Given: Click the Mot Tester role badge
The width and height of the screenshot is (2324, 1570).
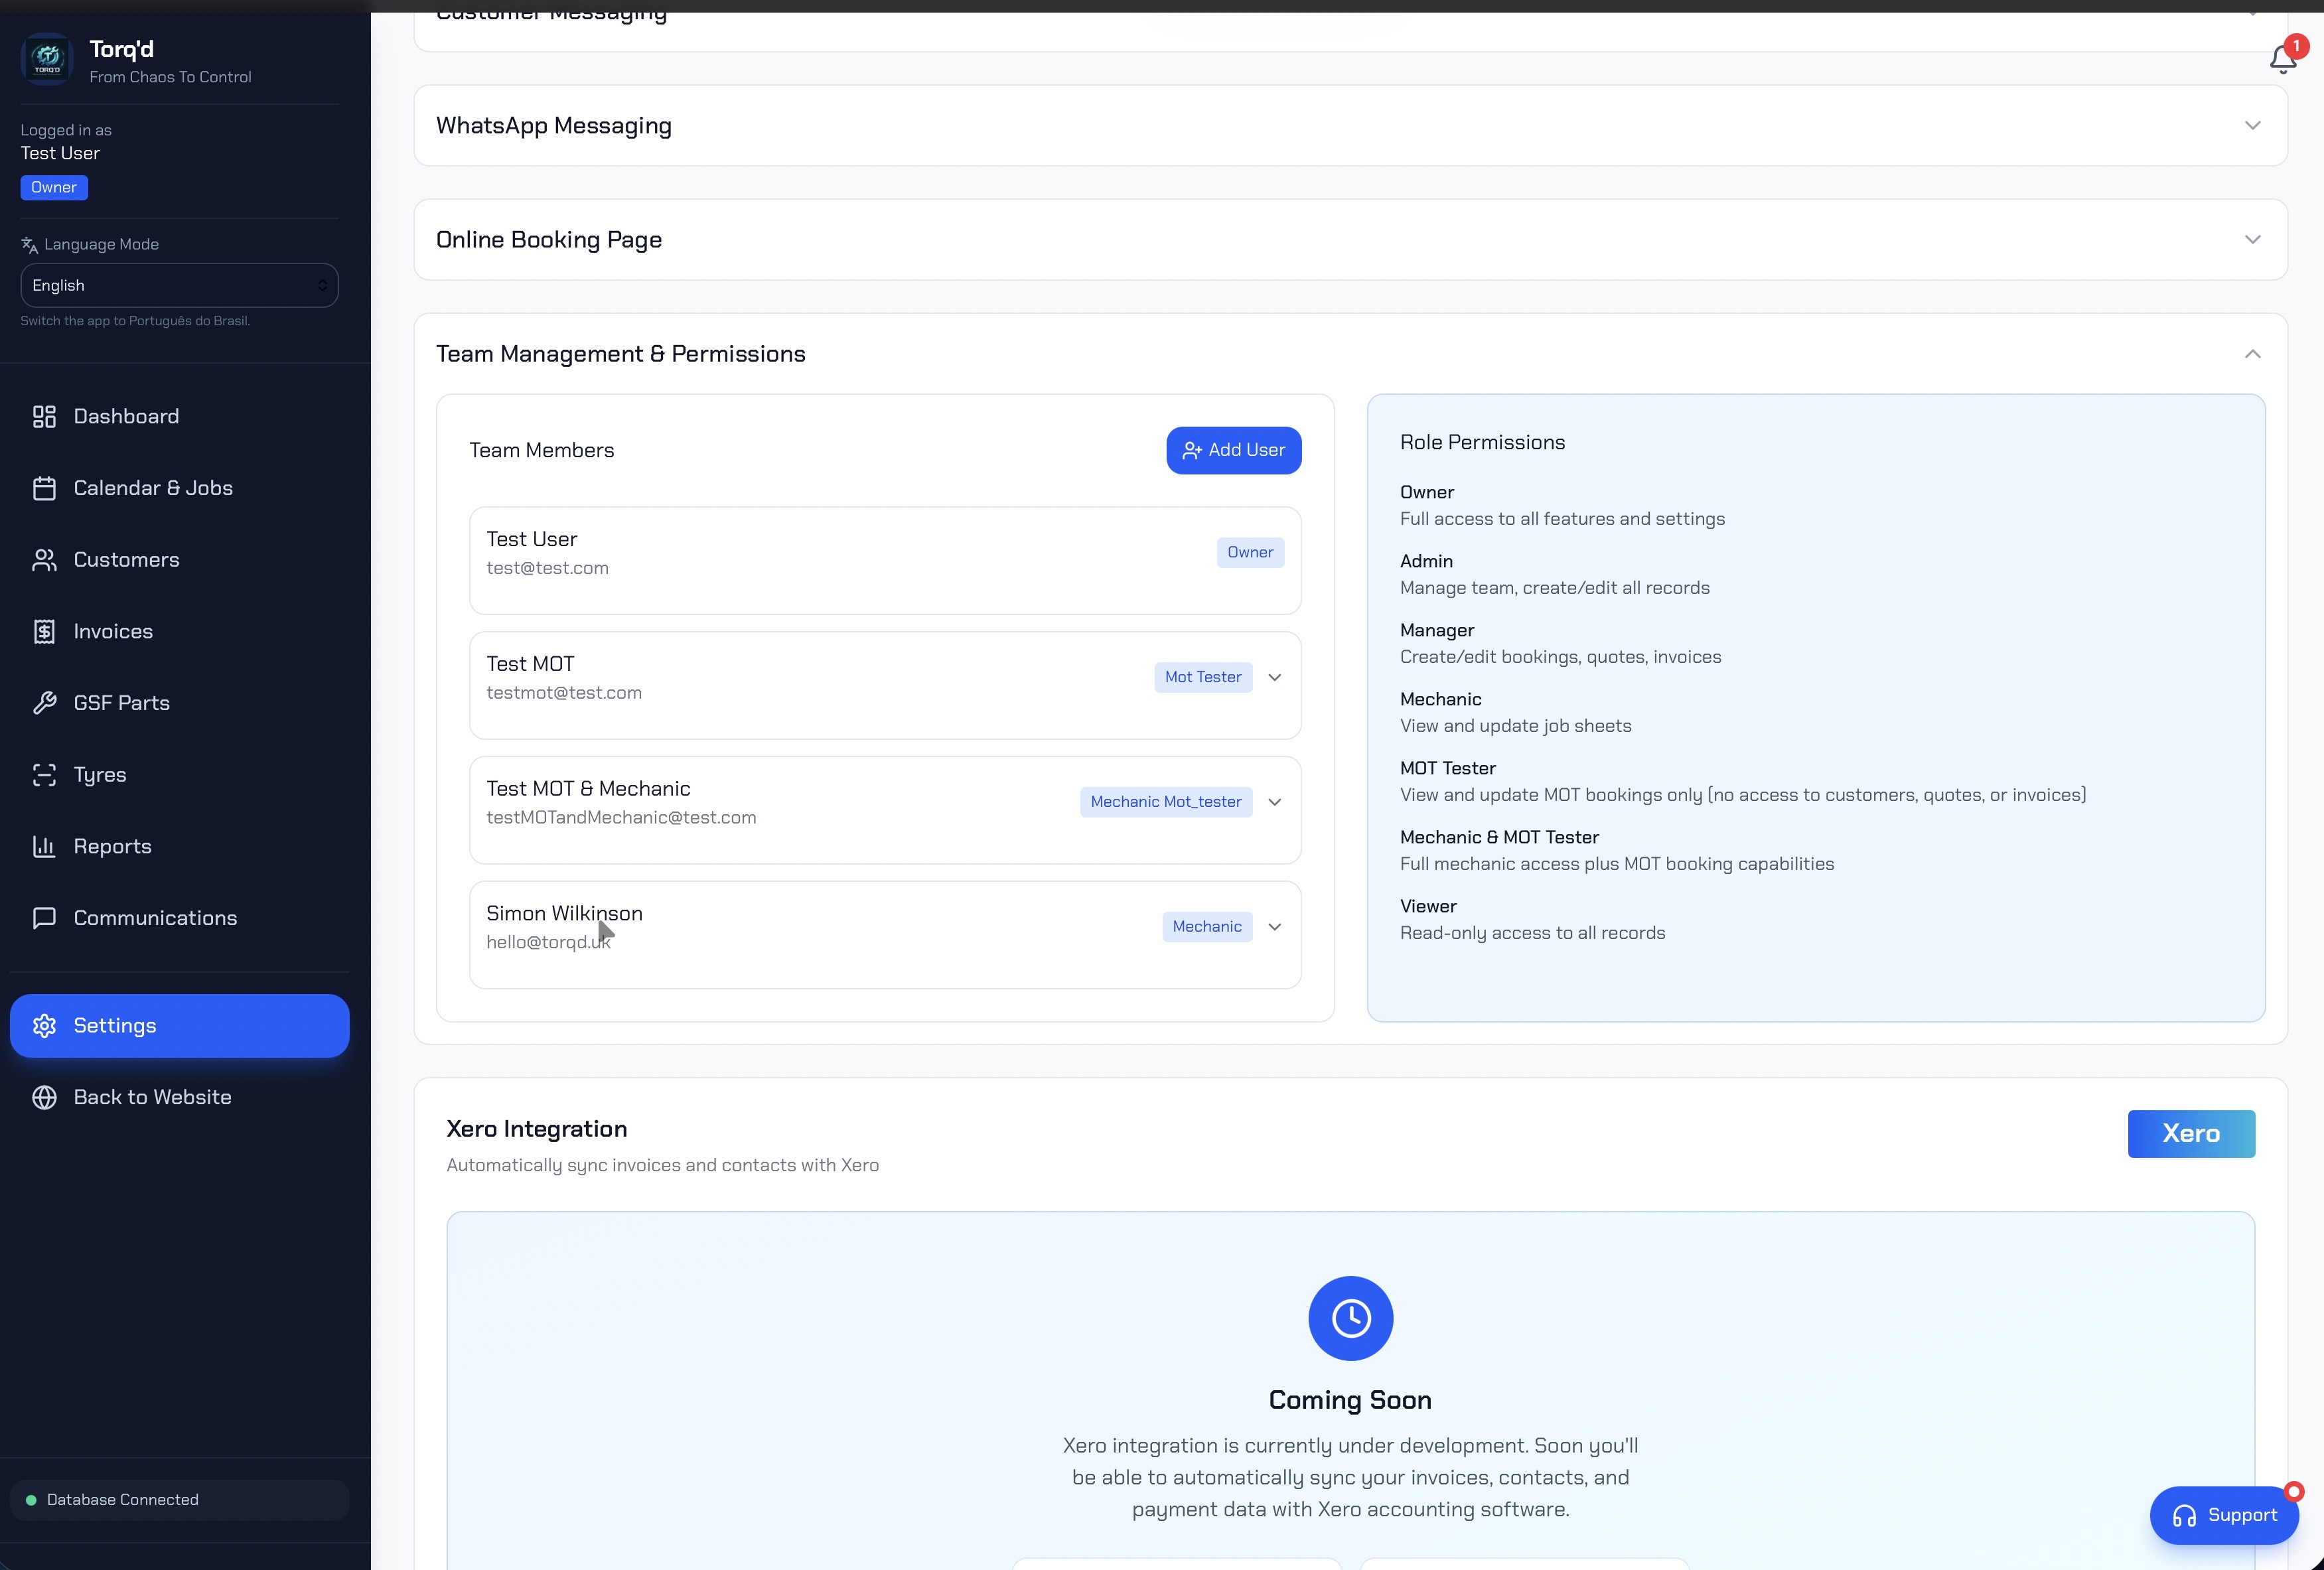Looking at the screenshot, I should (1203, 678).
